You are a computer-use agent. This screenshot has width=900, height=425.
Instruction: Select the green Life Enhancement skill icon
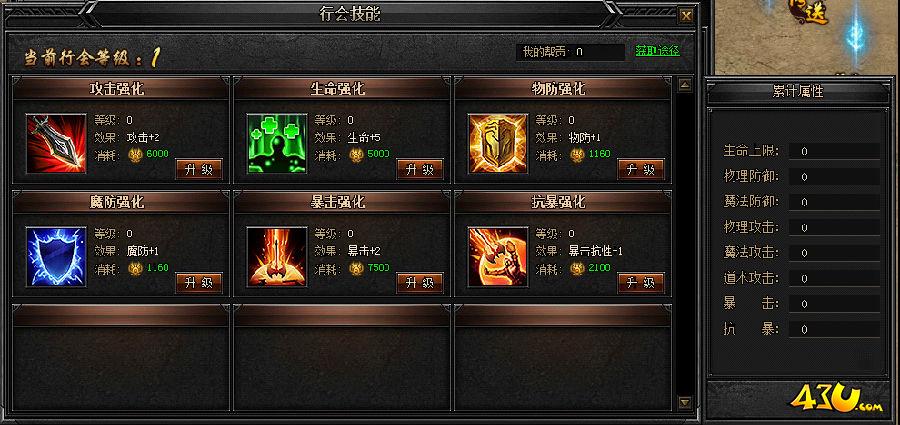(x=277, y=144)
